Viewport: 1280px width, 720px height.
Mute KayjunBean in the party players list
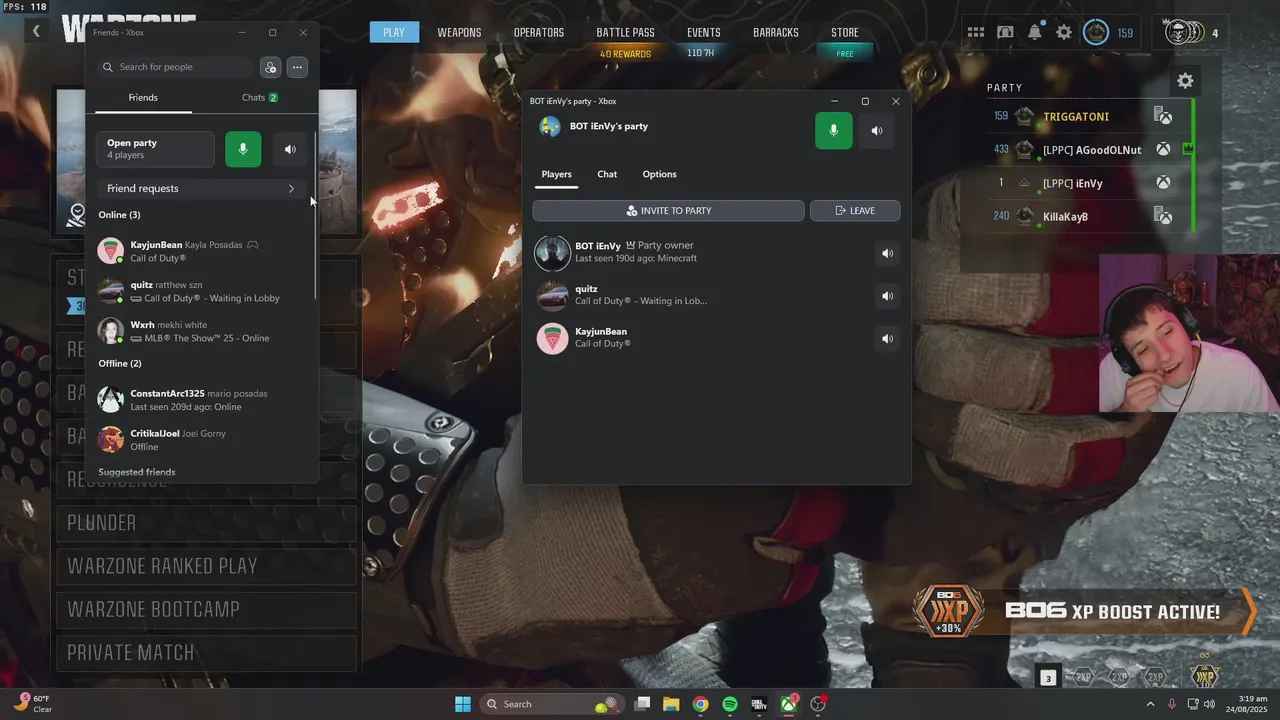pyautogui.click(x=887, y=339)
